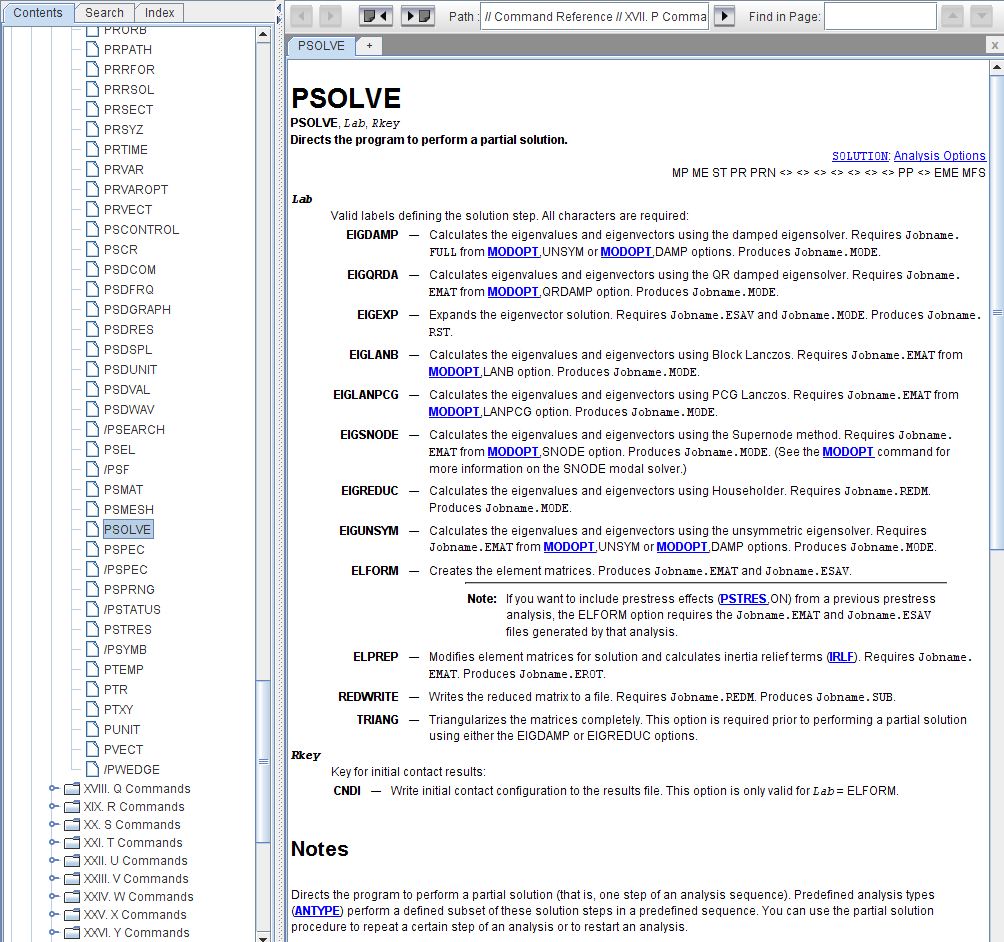Open the MODOPT link in the EIGLANPCG description

tap(455, 412)
